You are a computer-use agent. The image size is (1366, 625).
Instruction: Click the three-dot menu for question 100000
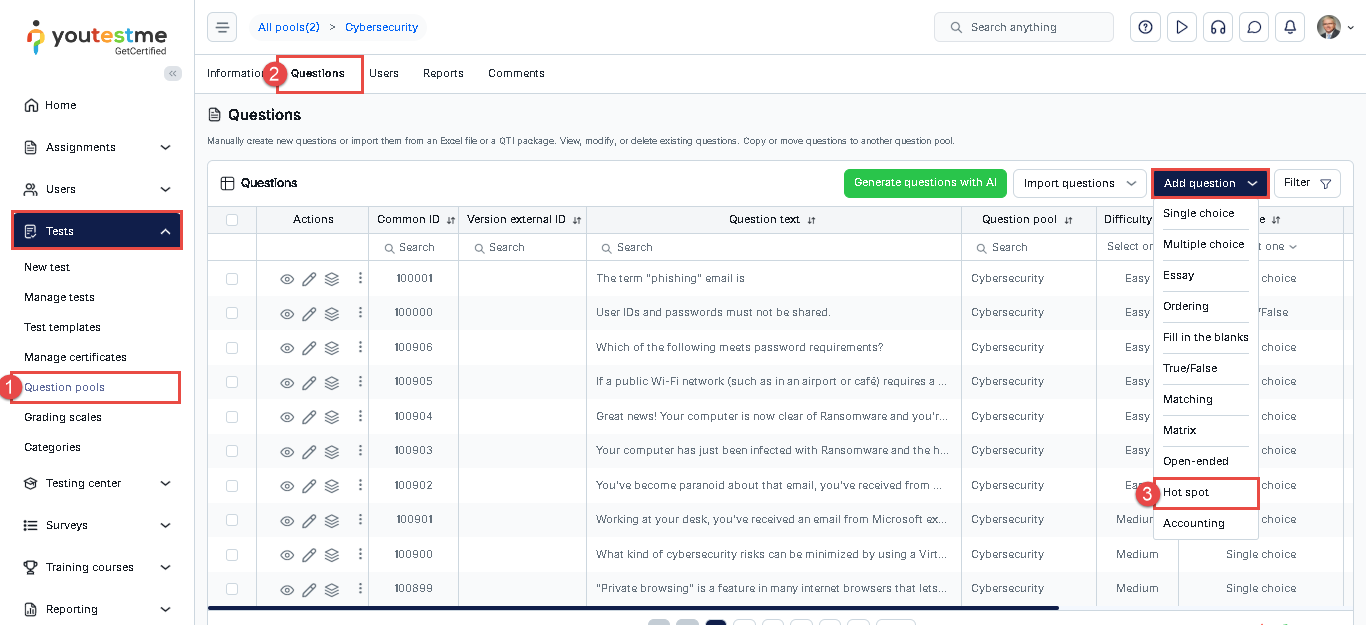[x=360, y=312]
